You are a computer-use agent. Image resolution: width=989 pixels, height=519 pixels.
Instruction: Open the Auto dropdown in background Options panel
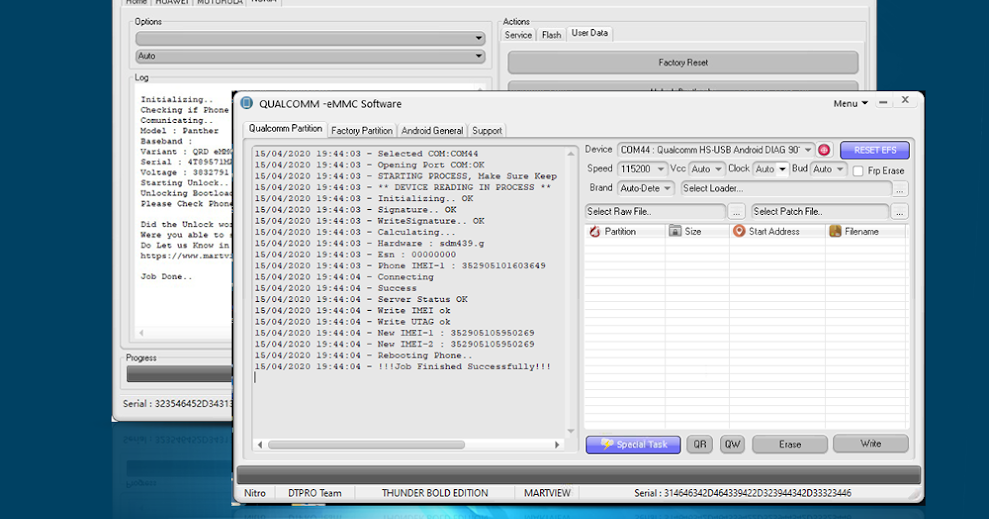pyautogui.click(x=310, y=56)
